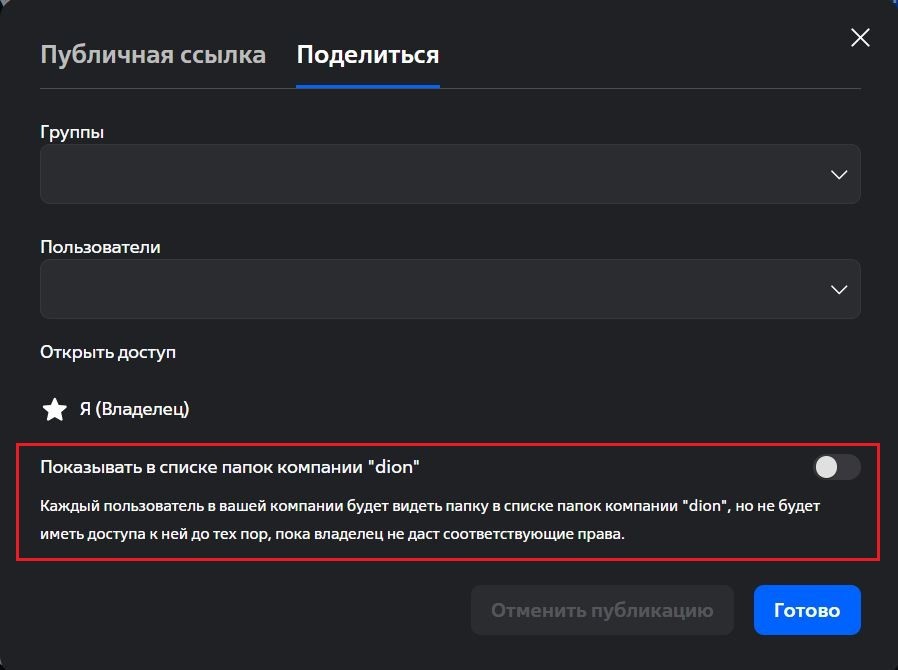Viewport: 898px width, 670px height.
Task: Click the chevron arrow in Пользователи field
Action: 839,289
